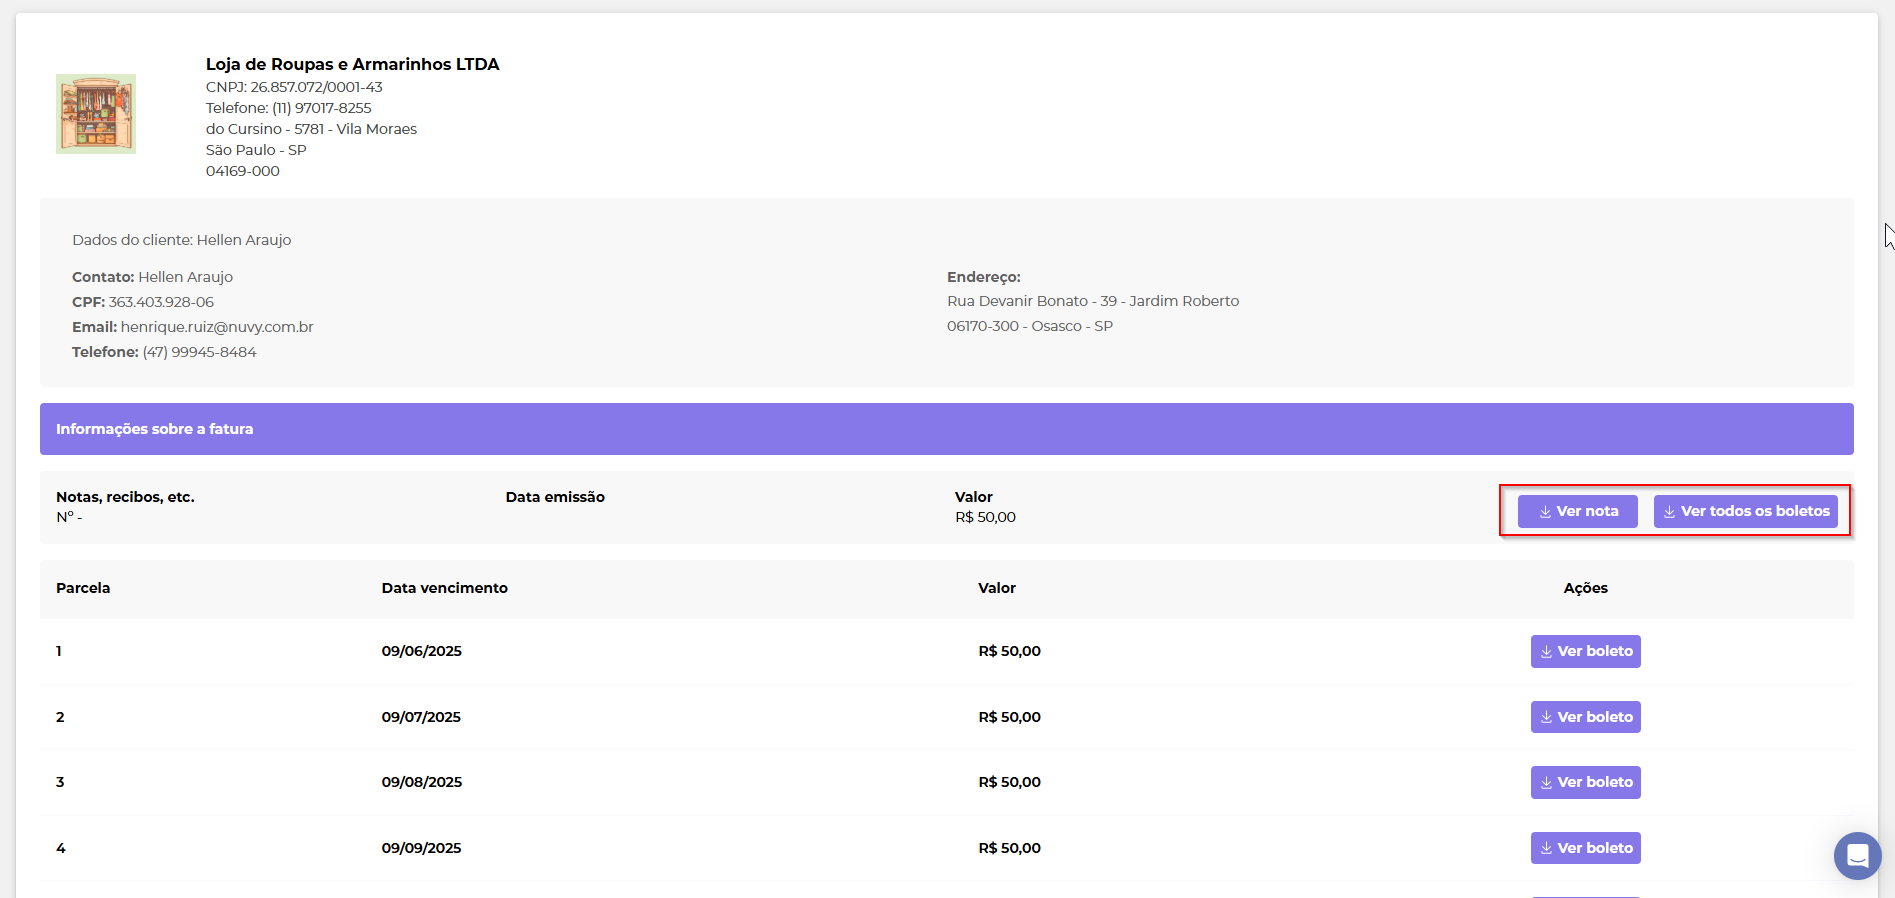Click download icon for installment 2 boleto
This screenshot has width=1895, height=898.
(1546, 718)
